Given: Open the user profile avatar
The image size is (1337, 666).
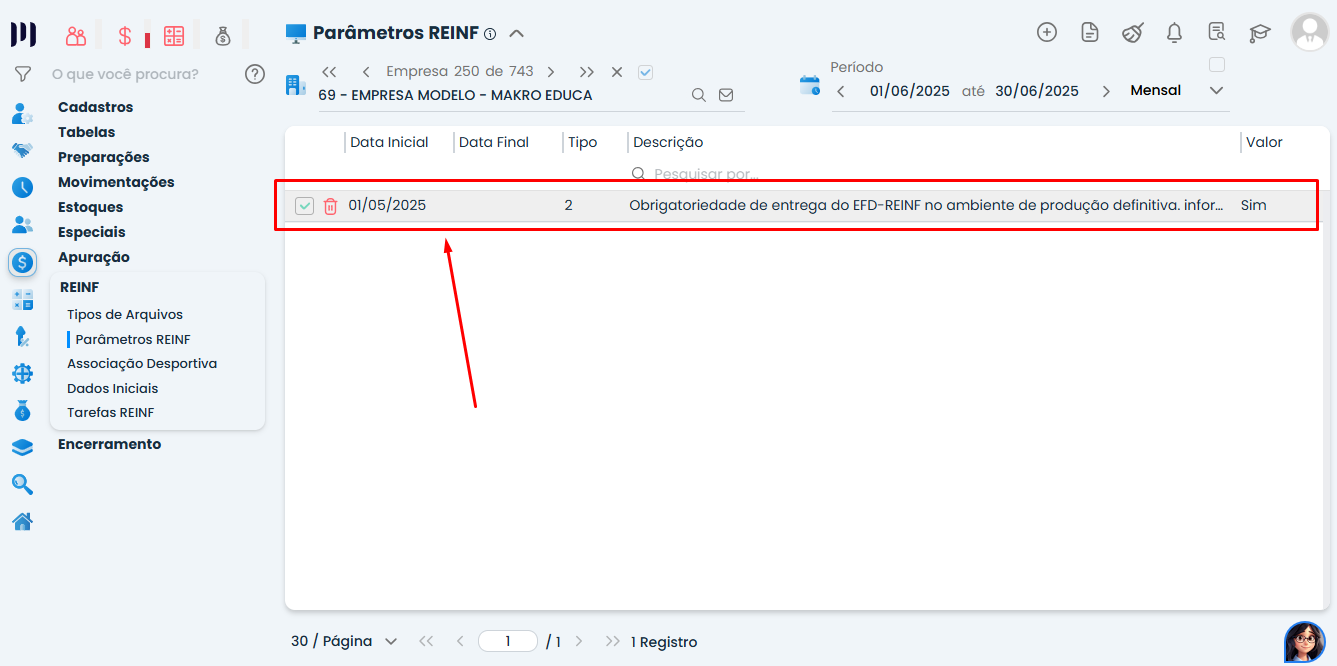Looking at the screenshot, I should click(1309, 32).
